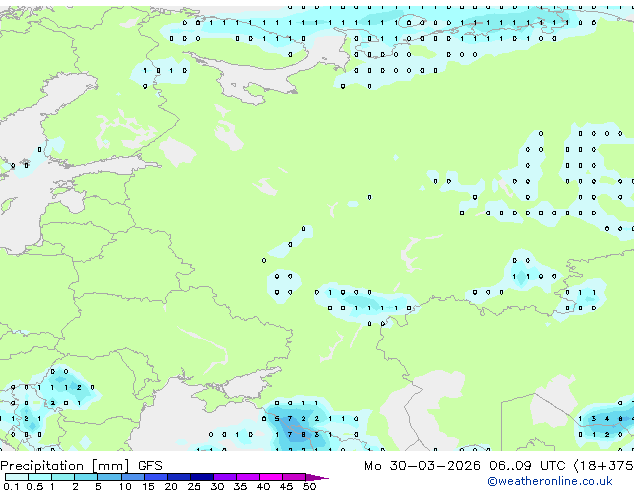This screenshot has width=634, height=490.
Task: Click the 'Precipitation [mm] GFS' title text
Action: point(81,466)
